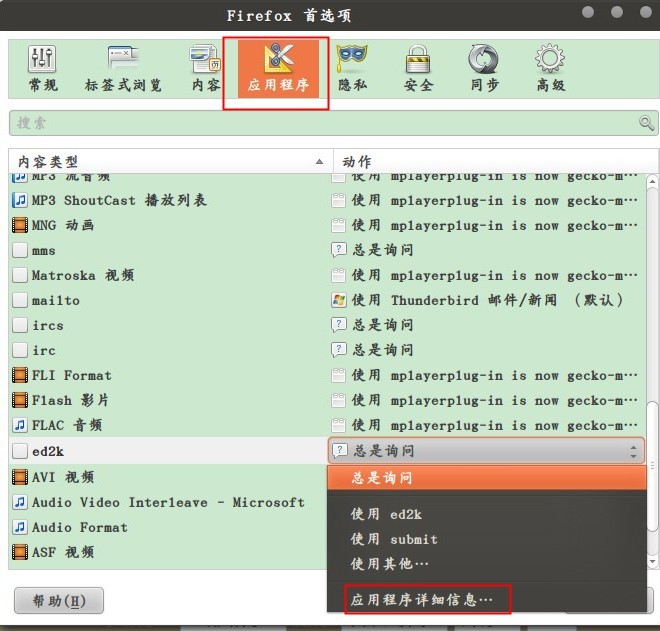Viewport: 660px width, 631px height.
Task: Choose 使用 submit from the dropdown list
Action: [x=487, y=539]
